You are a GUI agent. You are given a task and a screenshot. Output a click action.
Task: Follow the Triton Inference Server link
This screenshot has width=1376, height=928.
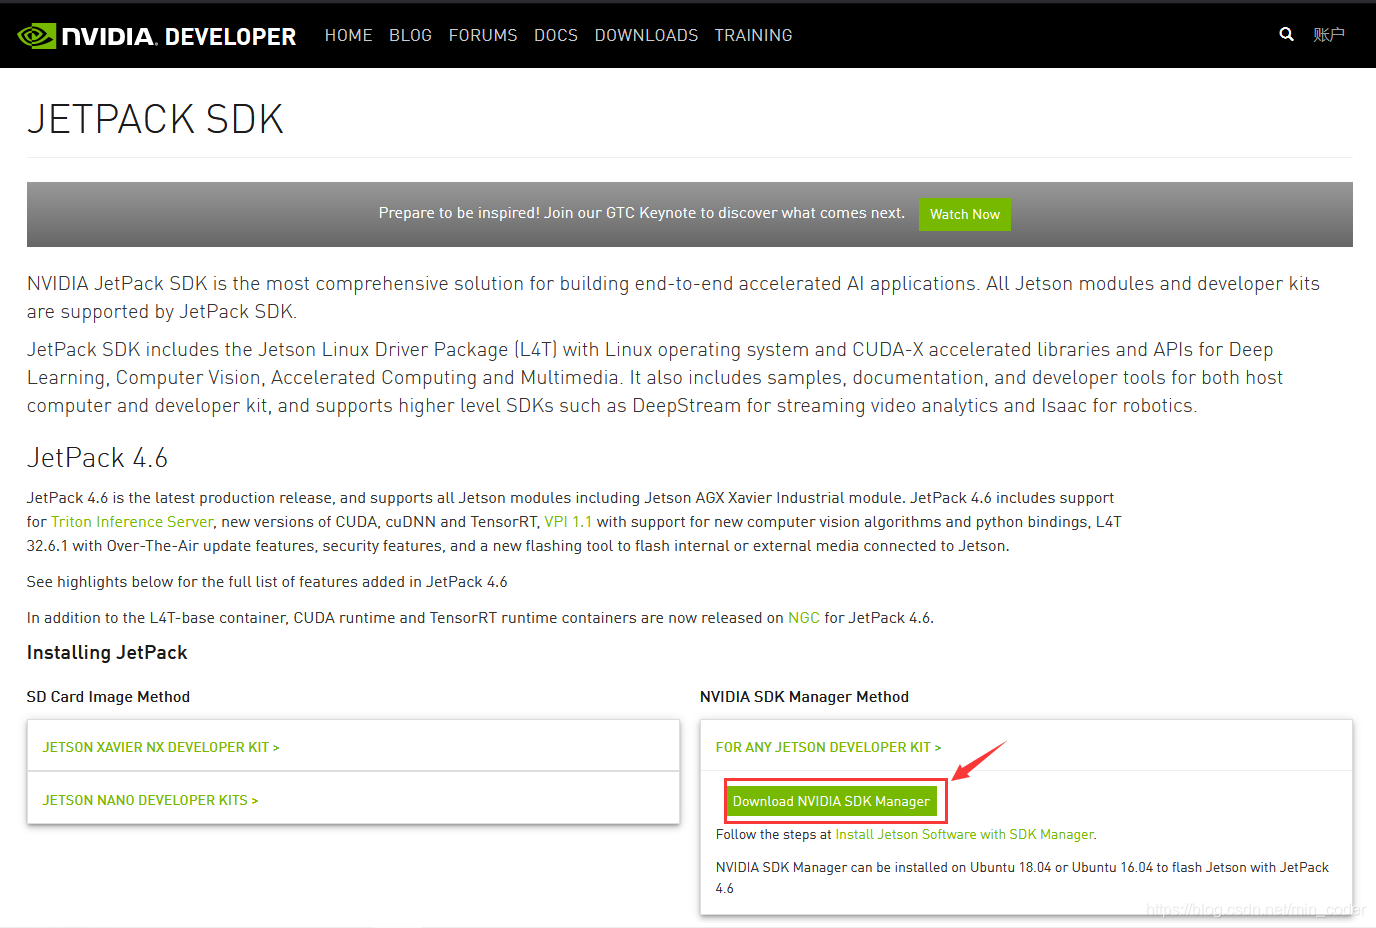click(132, 522)
